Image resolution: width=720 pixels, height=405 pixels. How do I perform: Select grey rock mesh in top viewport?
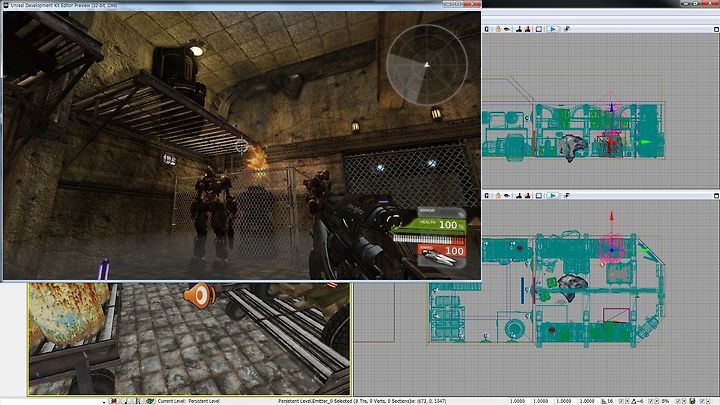[x=572, y=286]
